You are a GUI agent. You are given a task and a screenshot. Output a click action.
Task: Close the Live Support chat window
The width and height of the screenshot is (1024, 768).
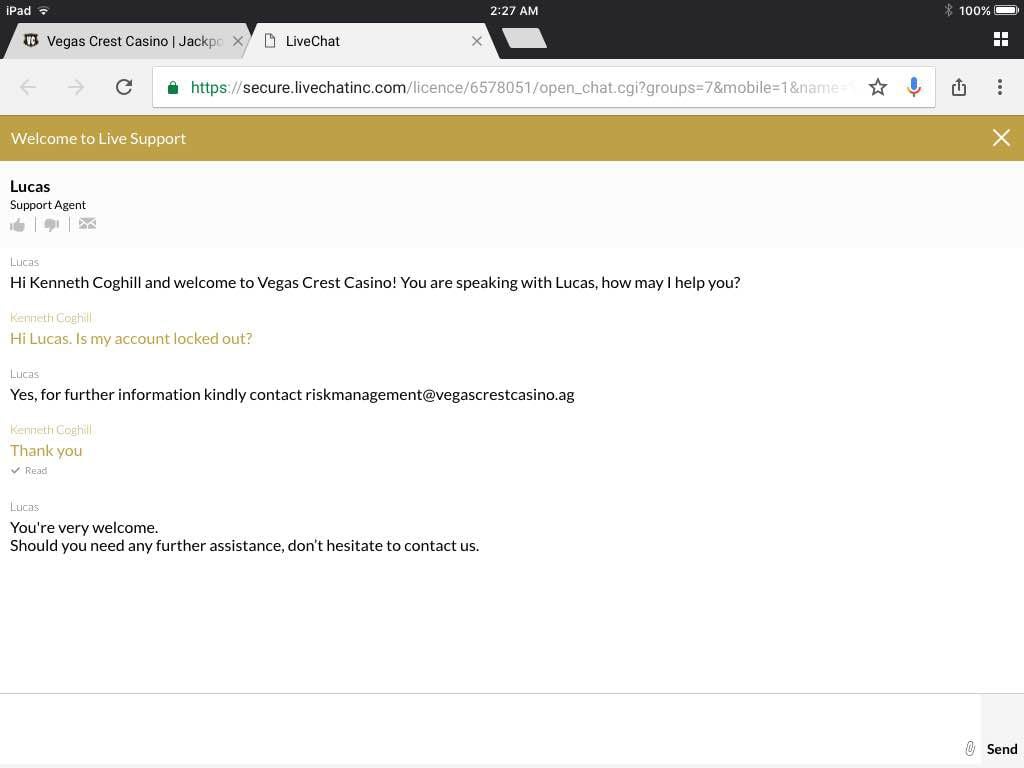tap(1000, 138)
